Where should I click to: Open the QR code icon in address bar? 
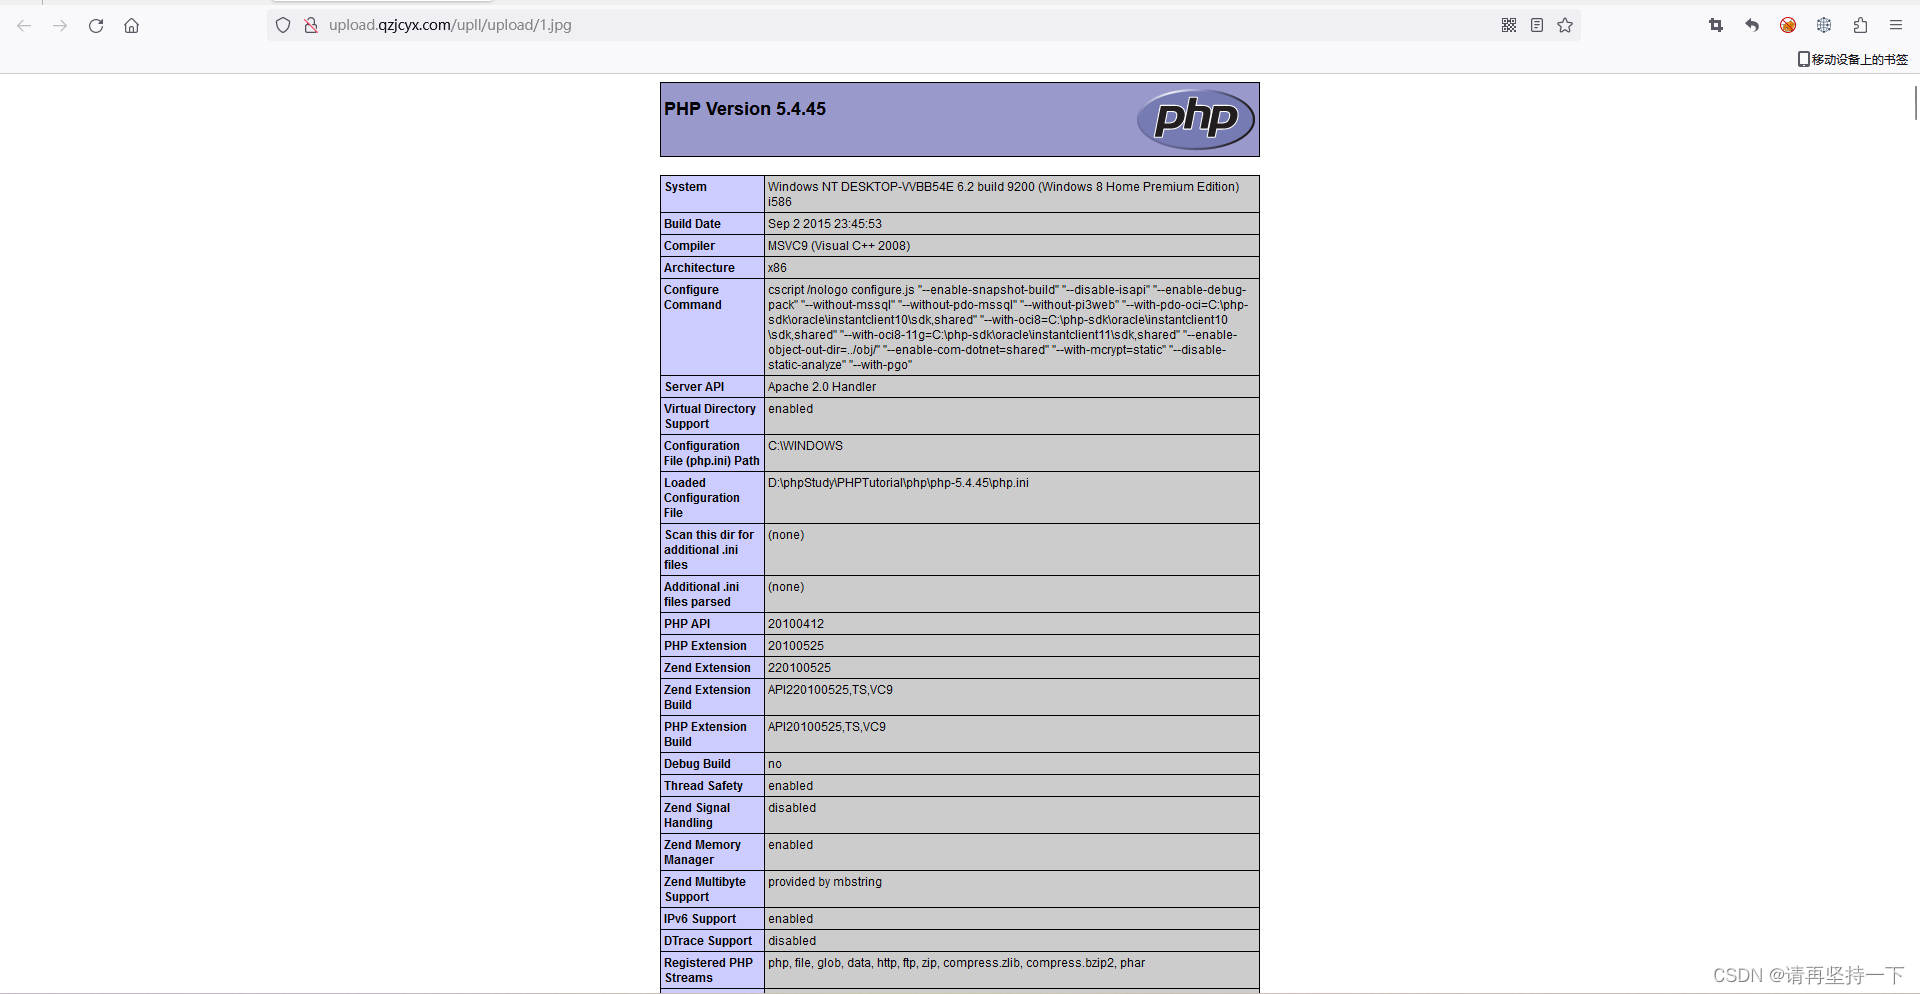pyautogui.click(x=1509, y=25)
